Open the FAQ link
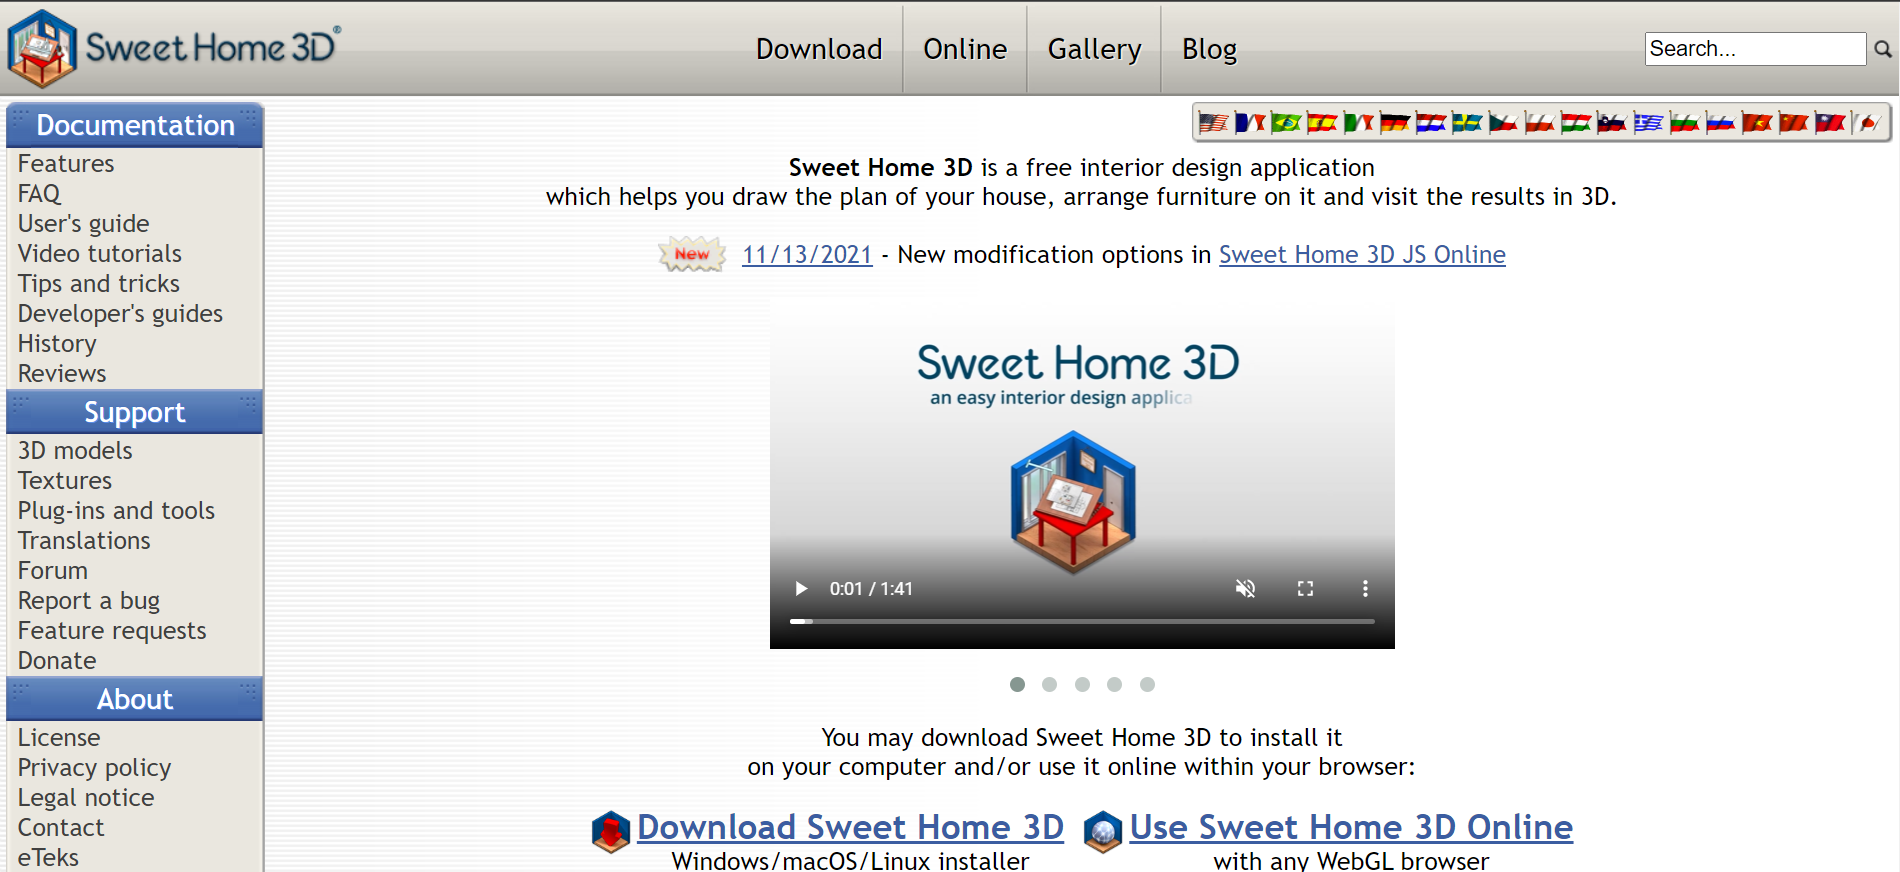Image resolution: width=1900 pixels, height=872 pixels. [39, 193]
